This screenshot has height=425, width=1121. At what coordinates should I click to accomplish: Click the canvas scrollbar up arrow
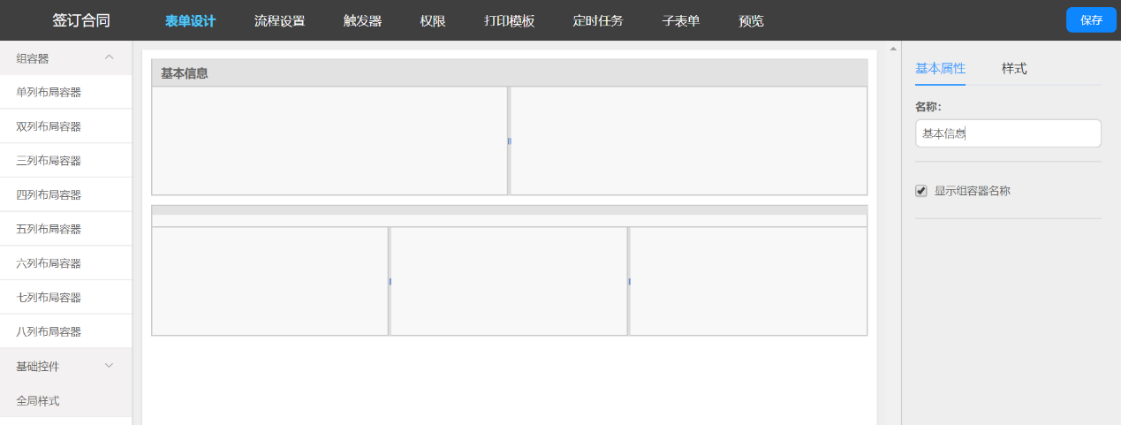coord(892,49)
